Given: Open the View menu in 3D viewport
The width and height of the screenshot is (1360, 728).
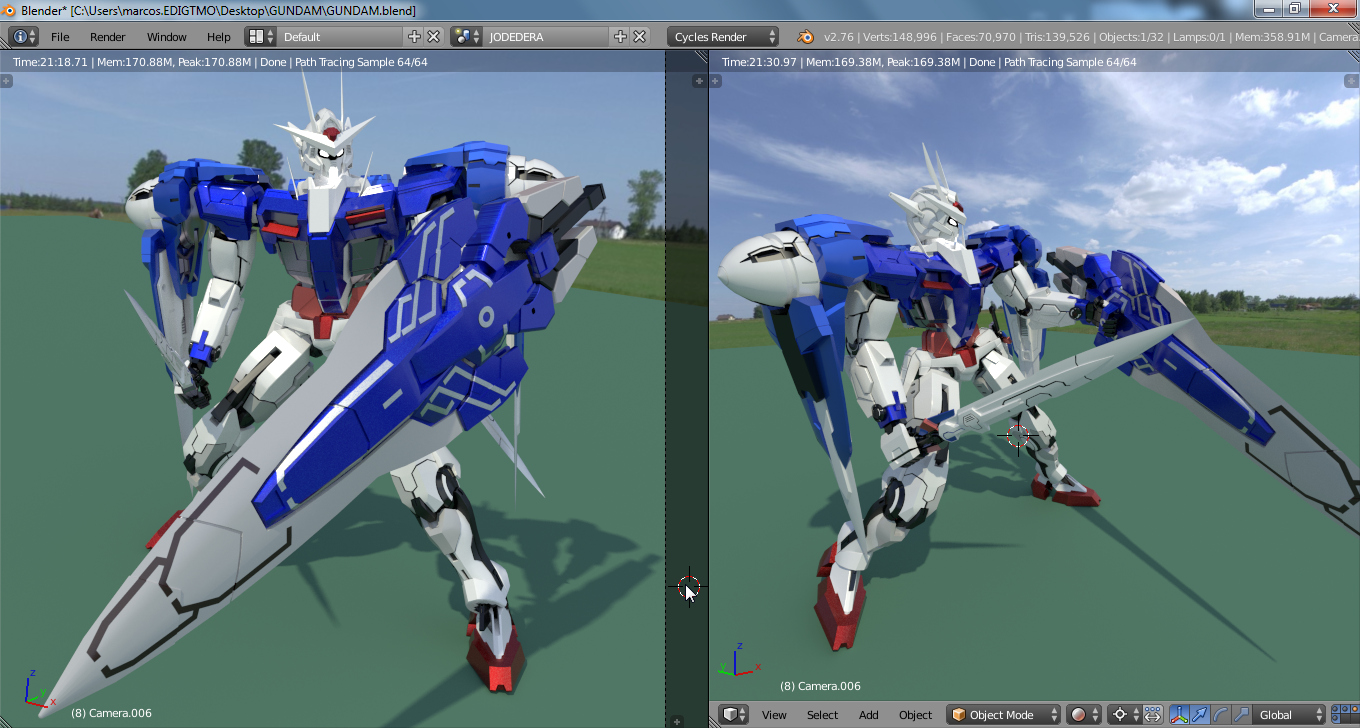Looking at the screenshot, I should [774, 715].
